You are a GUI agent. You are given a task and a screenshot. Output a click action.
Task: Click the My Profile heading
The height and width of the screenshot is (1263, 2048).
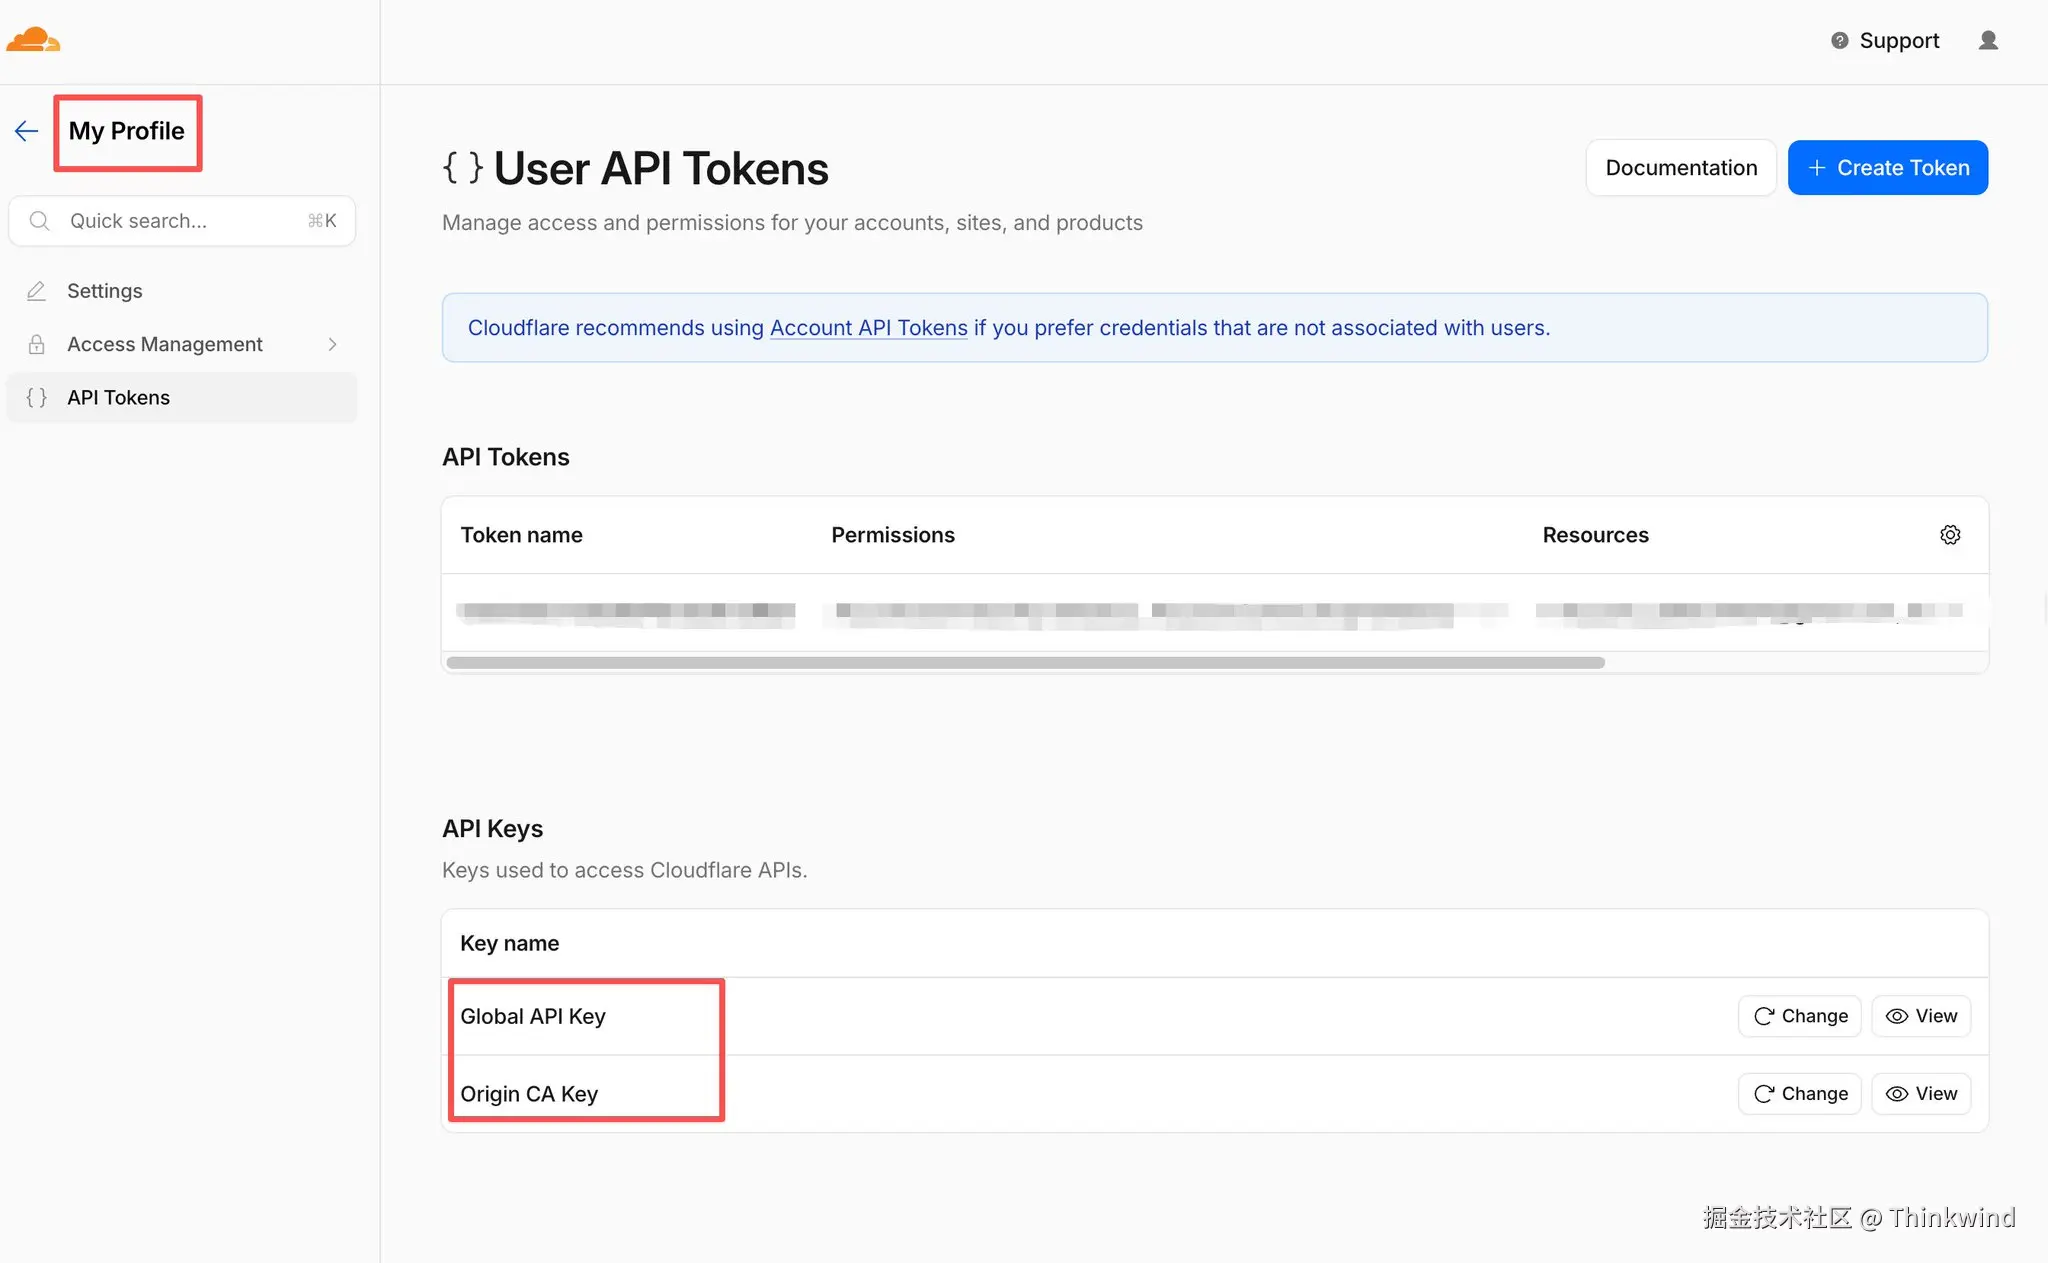tap(127, 131)
